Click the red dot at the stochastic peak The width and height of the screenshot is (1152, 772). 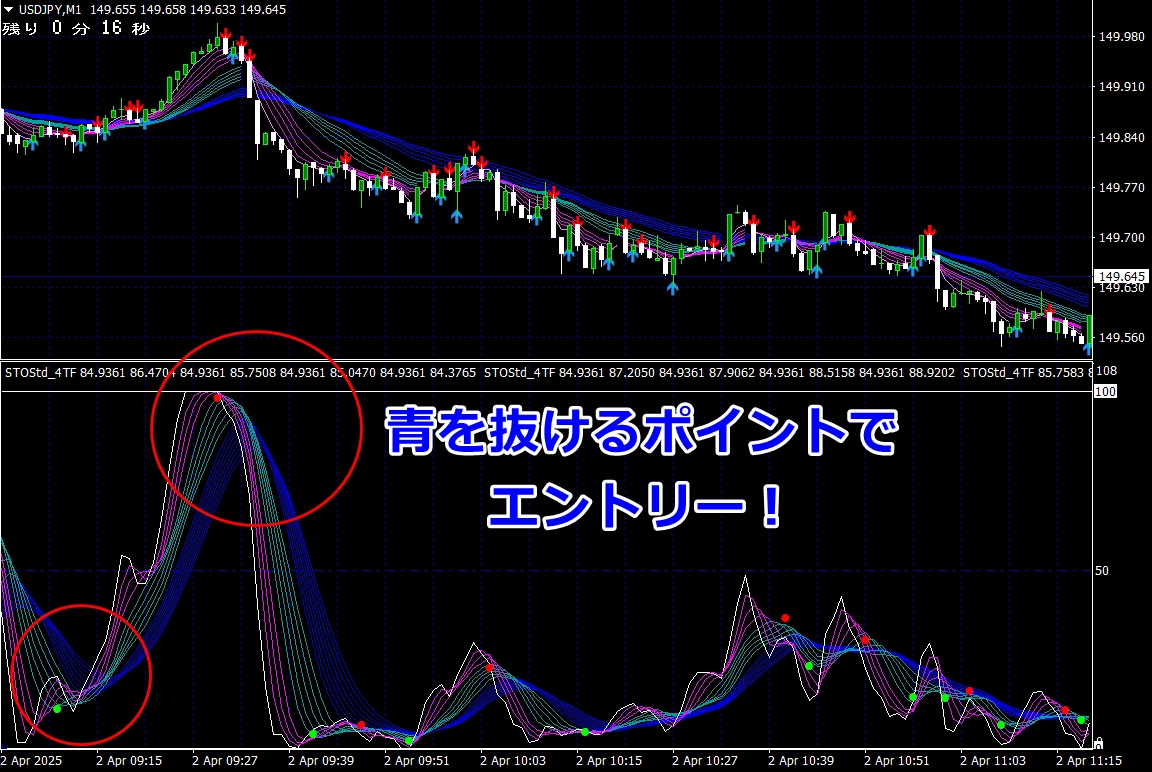217,397
